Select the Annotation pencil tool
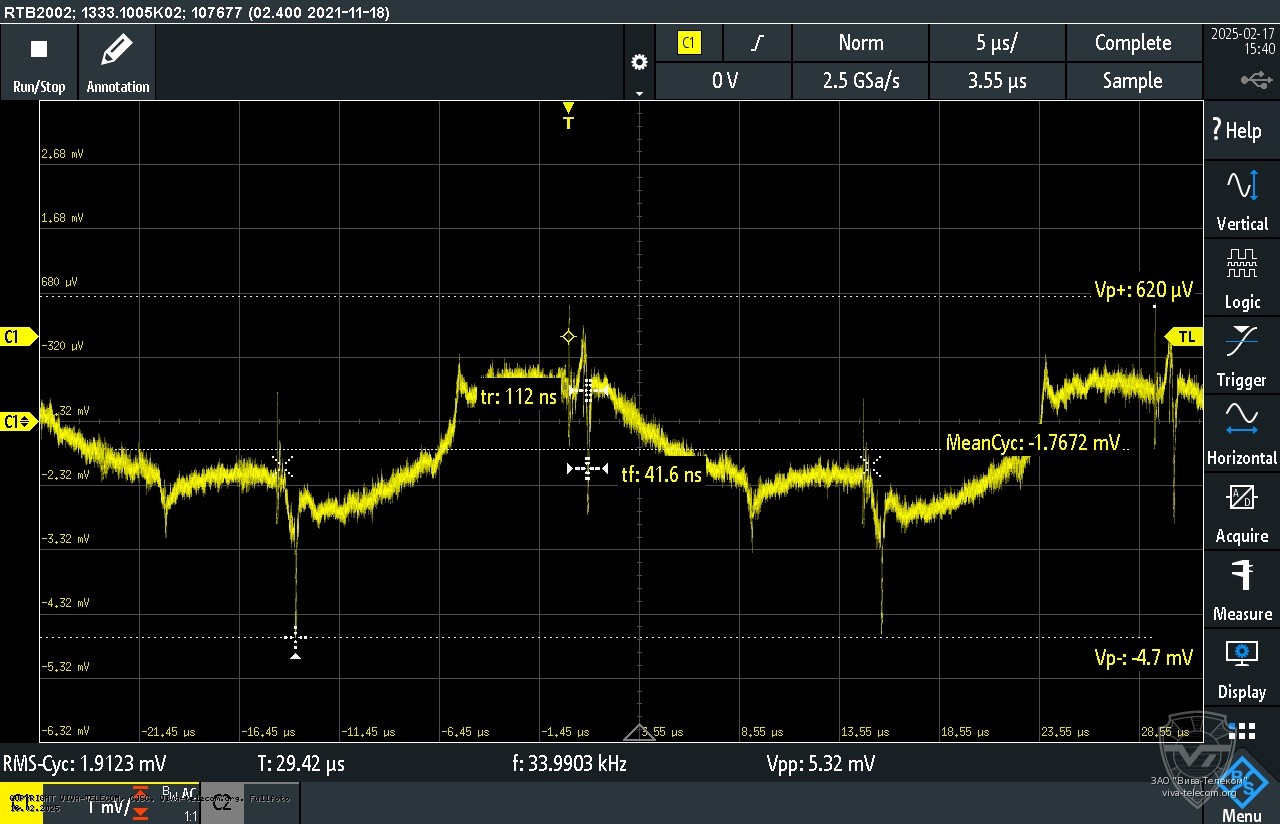 116,60
